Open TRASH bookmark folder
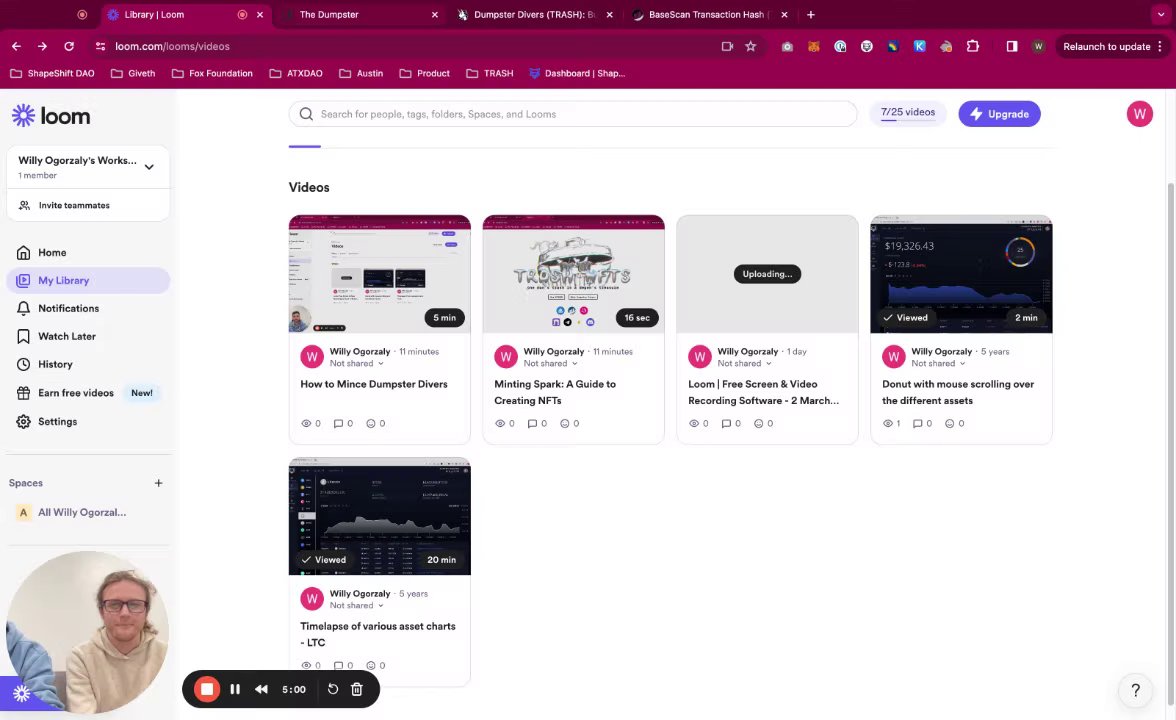Viewport: 1176px width, 720px height. pos(490,74)
